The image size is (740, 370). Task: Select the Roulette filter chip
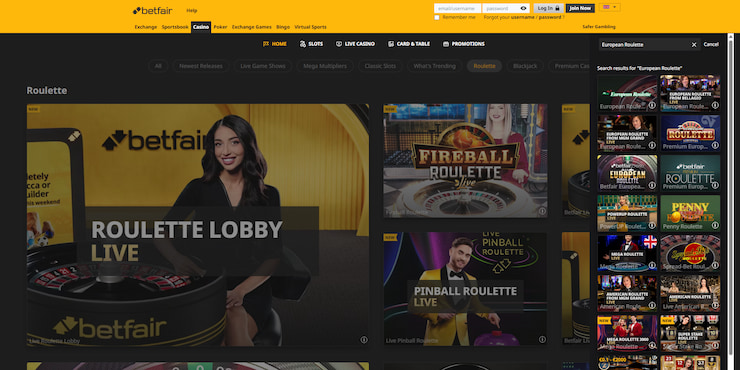(484, 66)
